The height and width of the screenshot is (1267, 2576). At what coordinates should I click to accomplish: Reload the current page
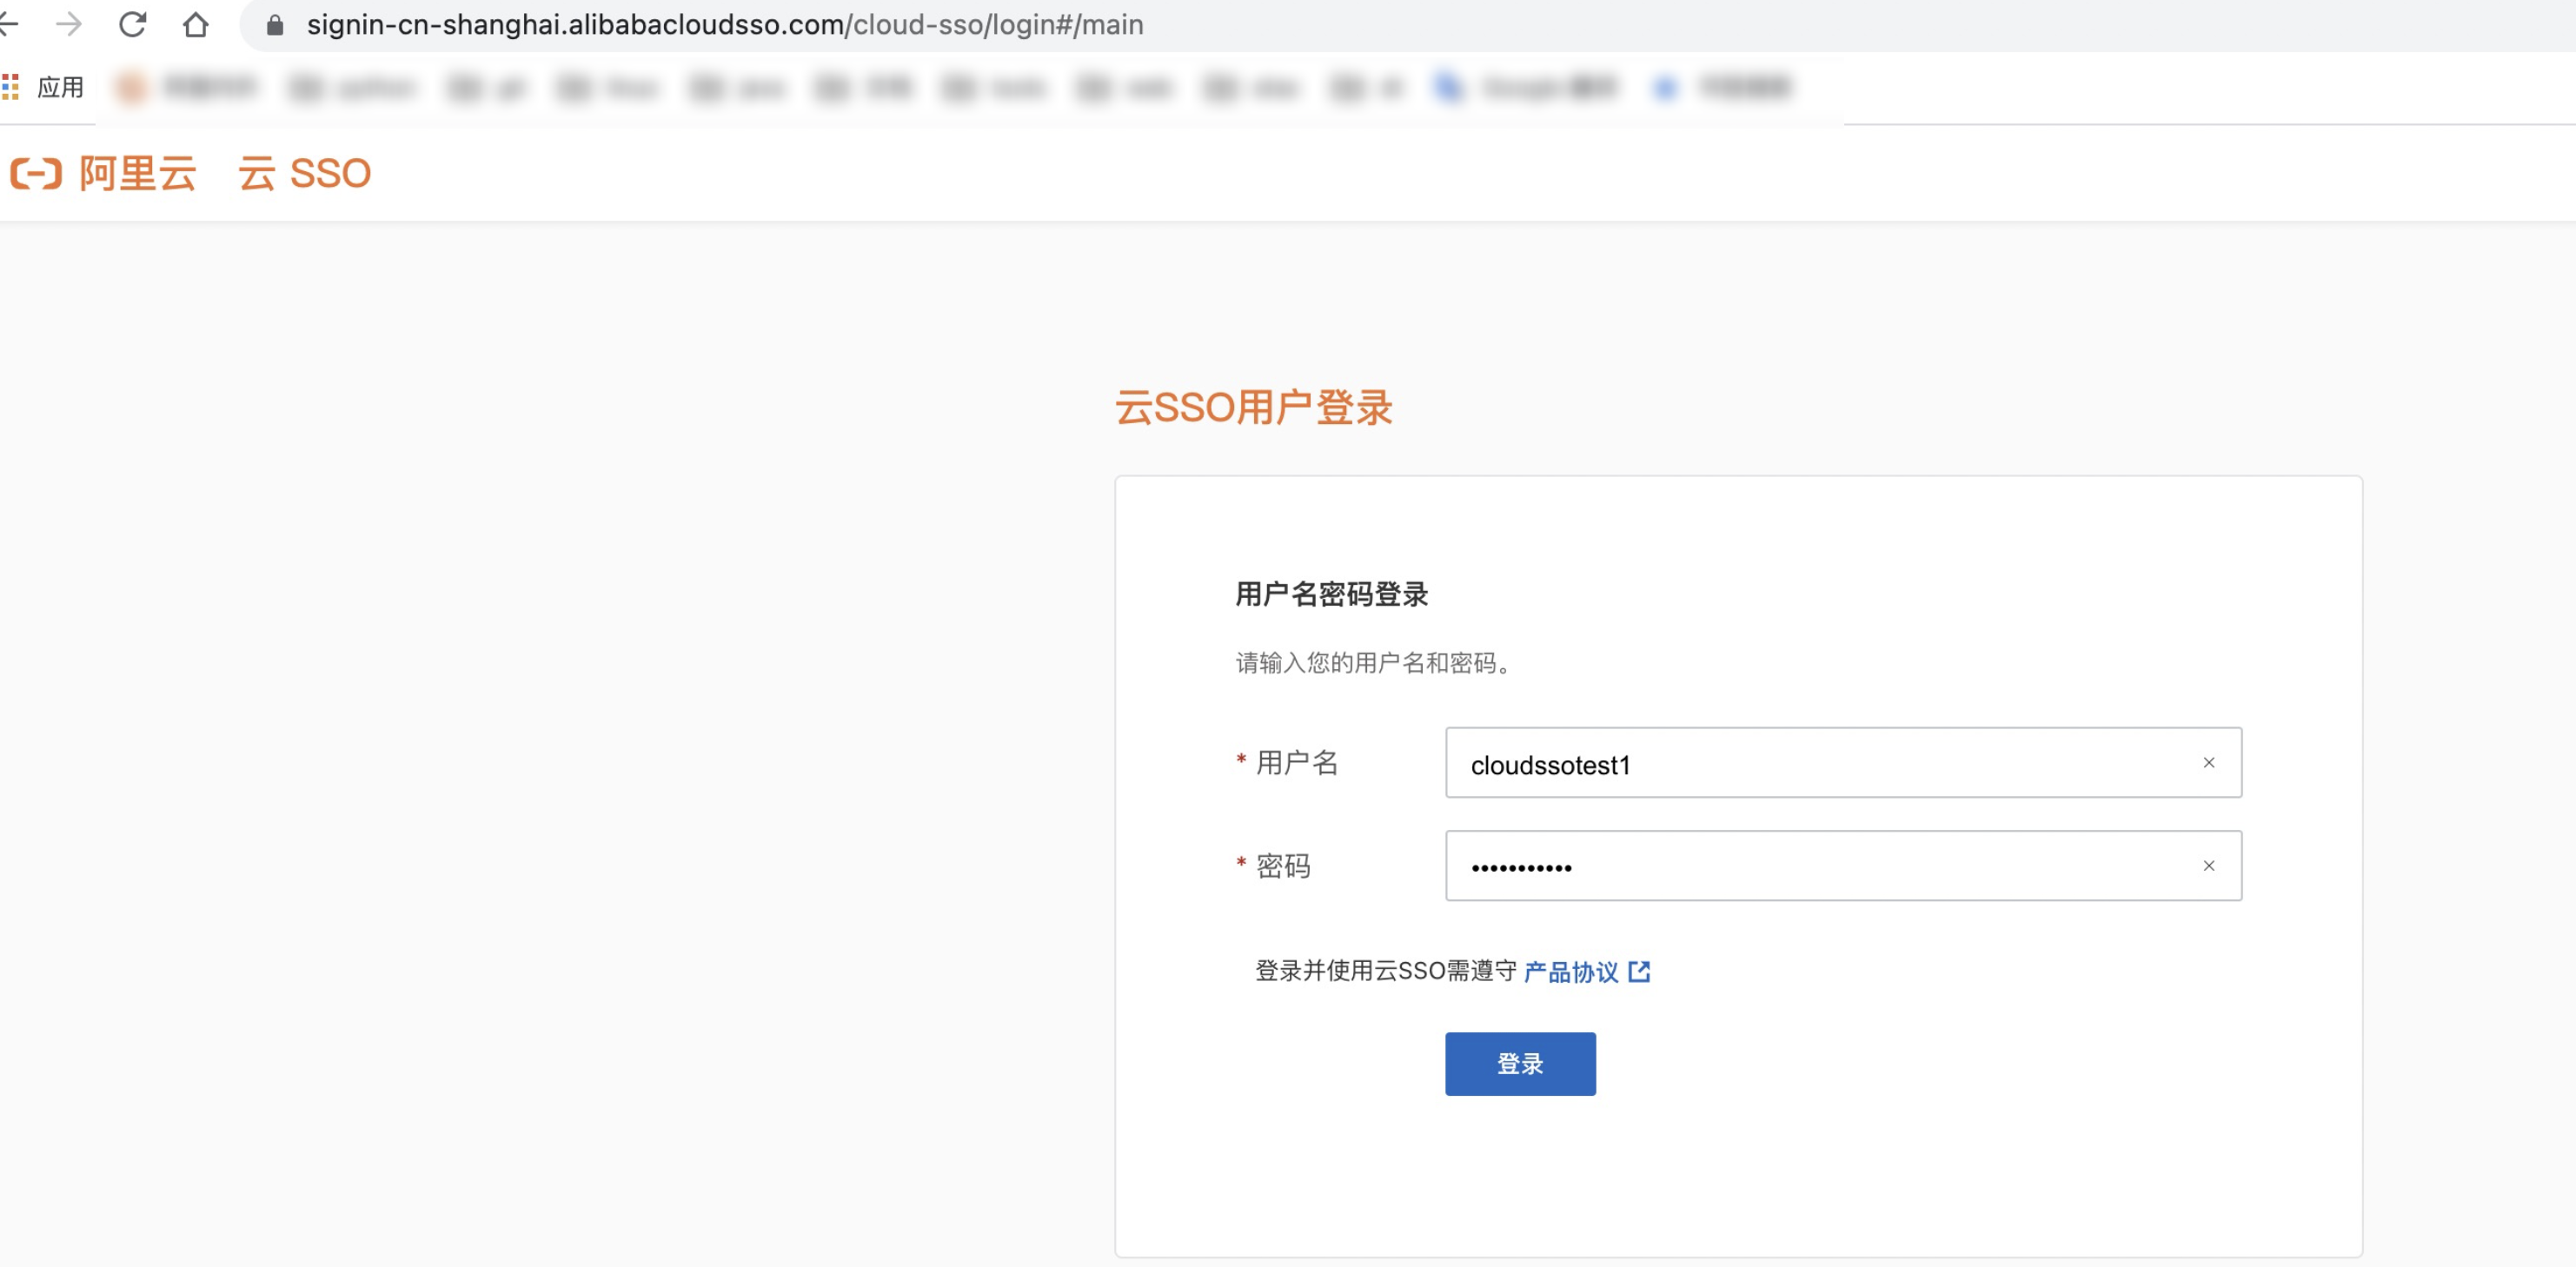pyautogui.click(x=132, y=24)
